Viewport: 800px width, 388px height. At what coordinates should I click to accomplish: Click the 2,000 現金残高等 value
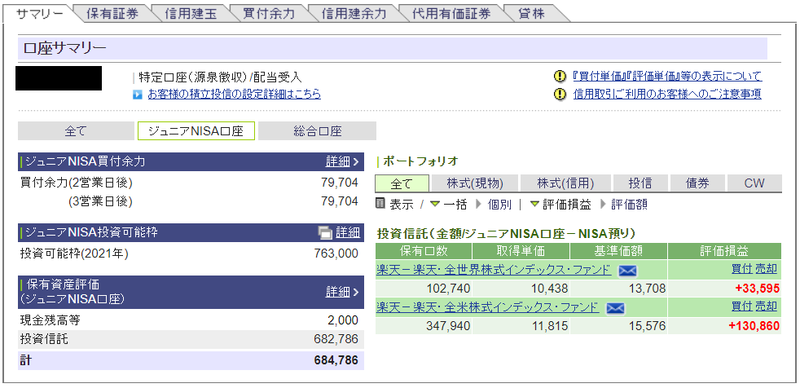343,321
